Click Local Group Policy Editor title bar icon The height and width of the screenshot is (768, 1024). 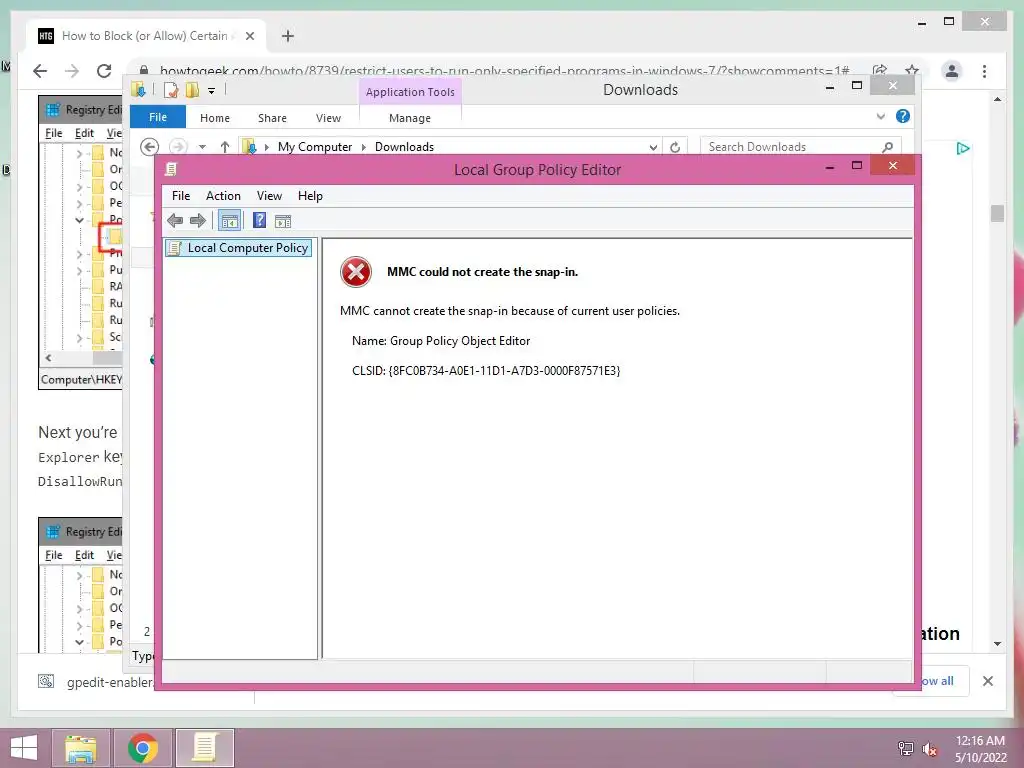pos(171,169)
